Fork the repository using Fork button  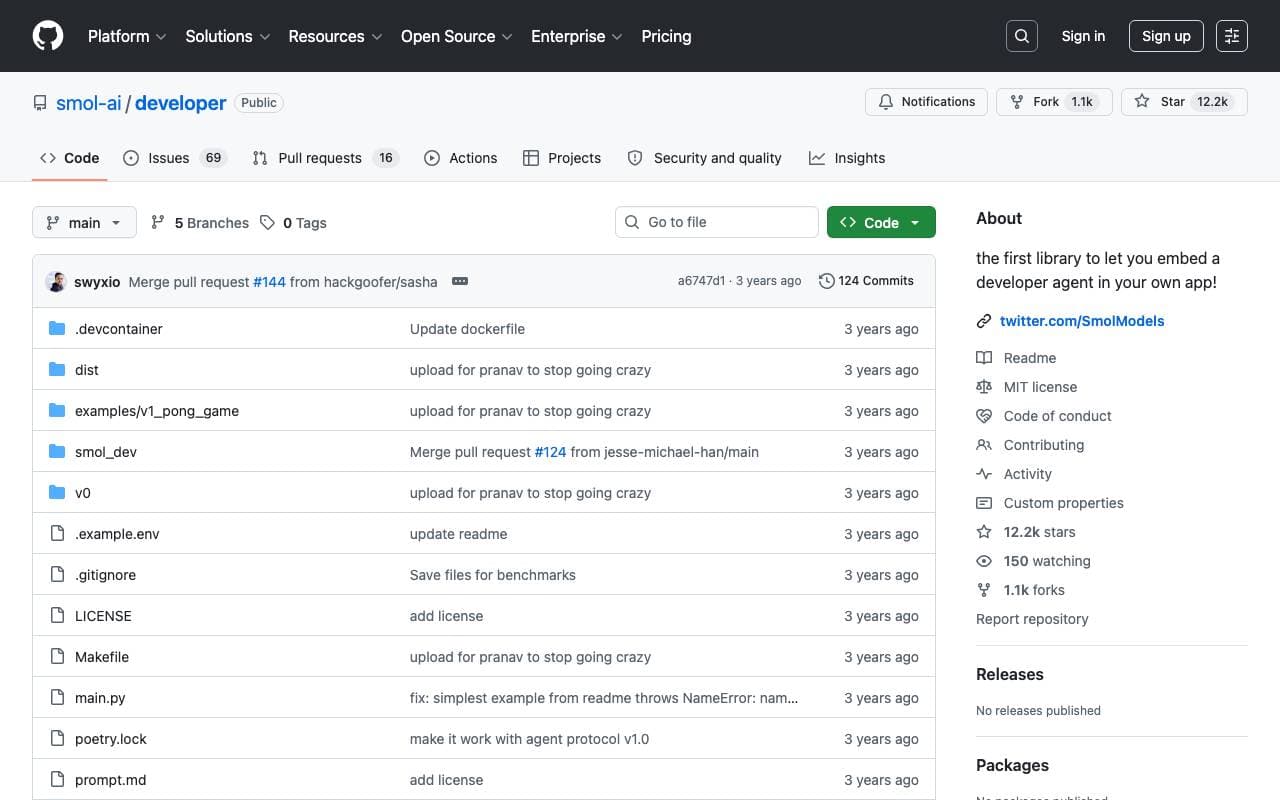click(1054, 102)
